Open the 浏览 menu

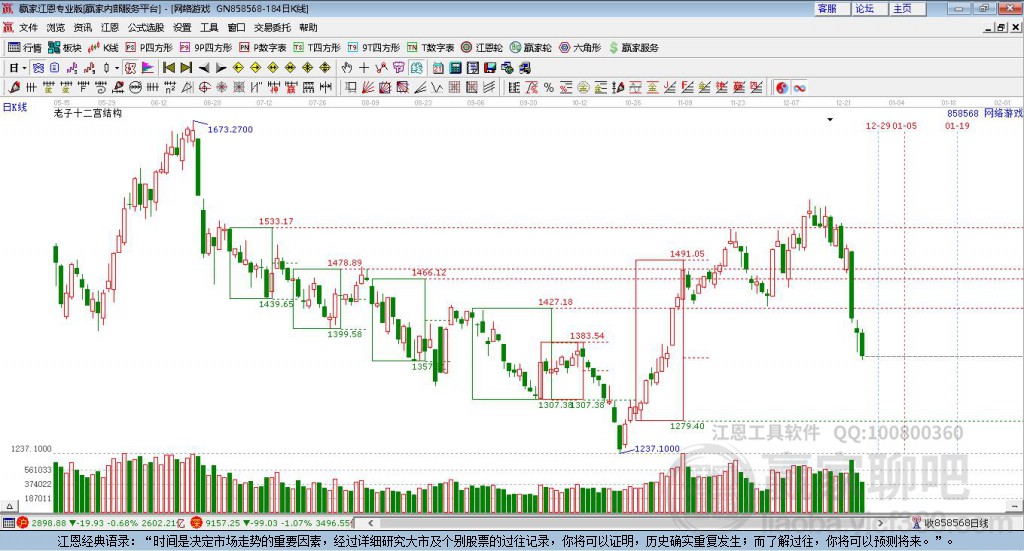point(56,27)
